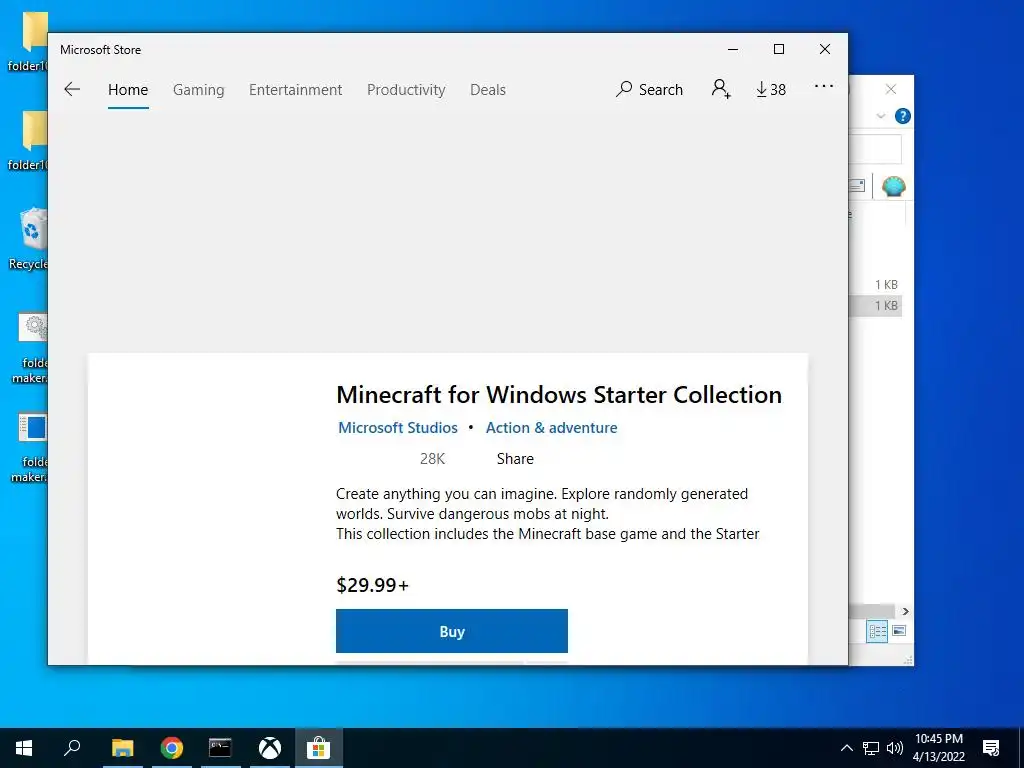Open the Home tab in Microsoft Store
This screenshot has width=1024, height=768.
coord(128,89)
